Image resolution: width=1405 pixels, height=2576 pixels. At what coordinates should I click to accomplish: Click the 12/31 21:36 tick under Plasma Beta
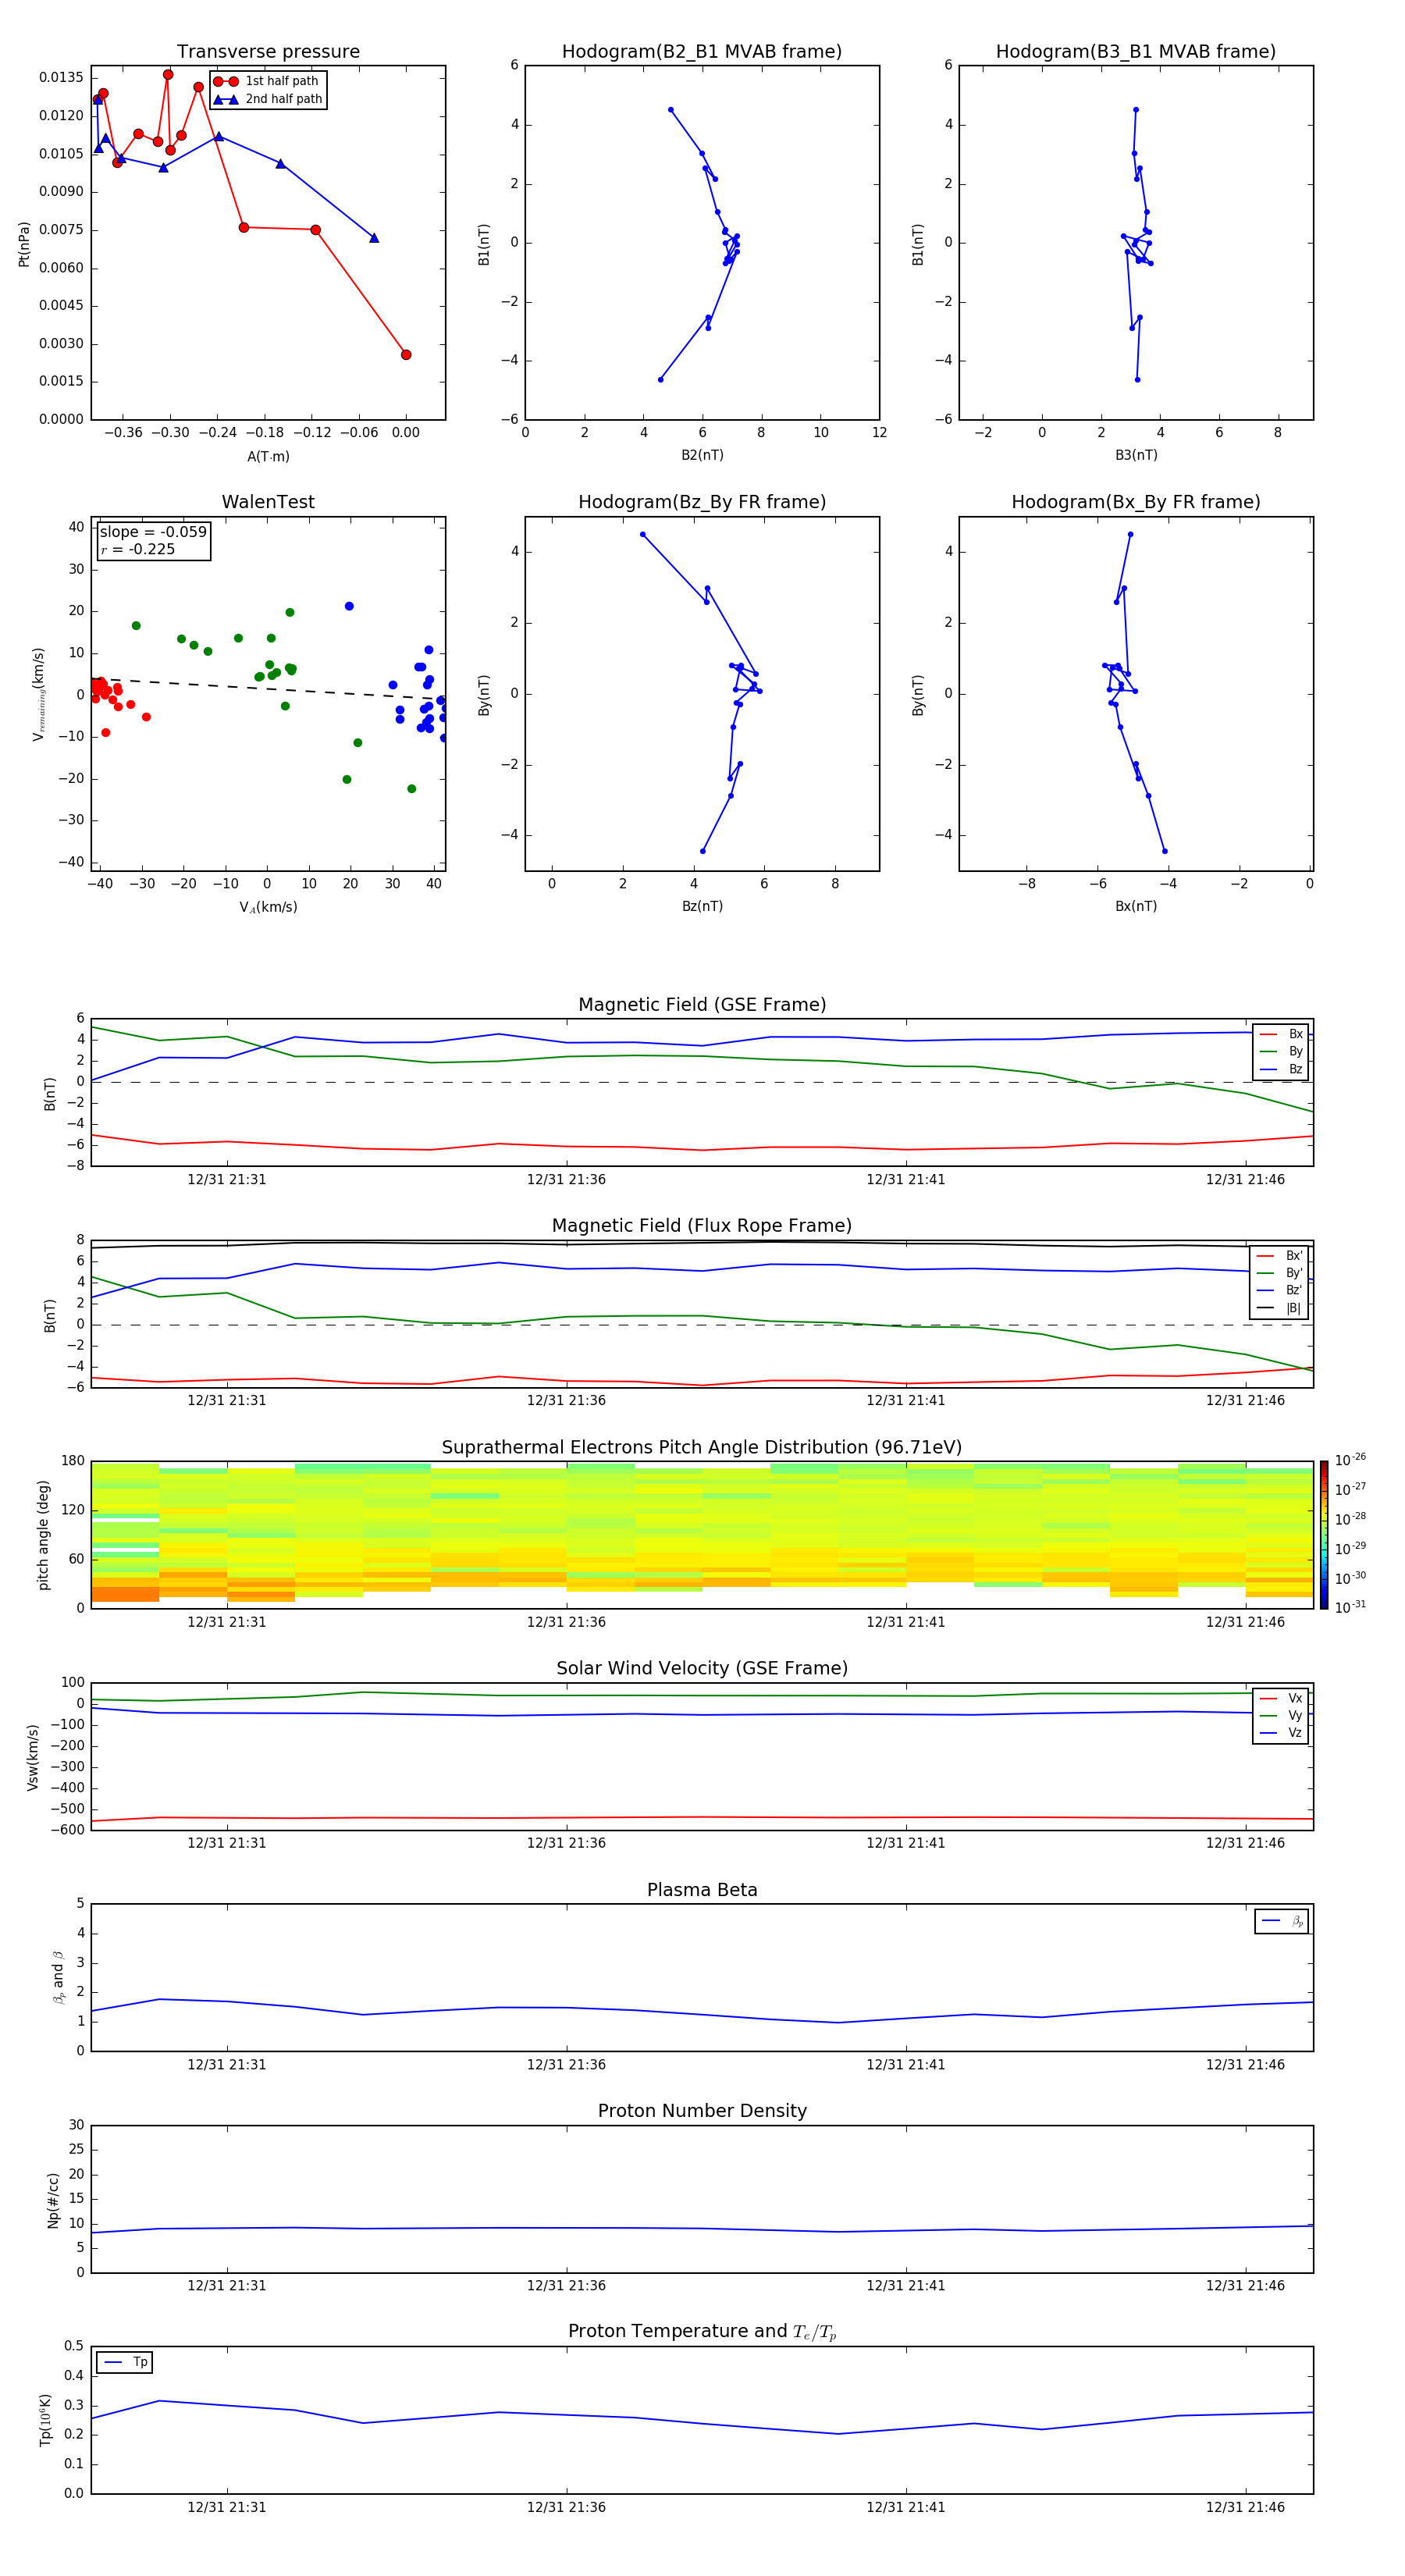tap(566, 2064)
